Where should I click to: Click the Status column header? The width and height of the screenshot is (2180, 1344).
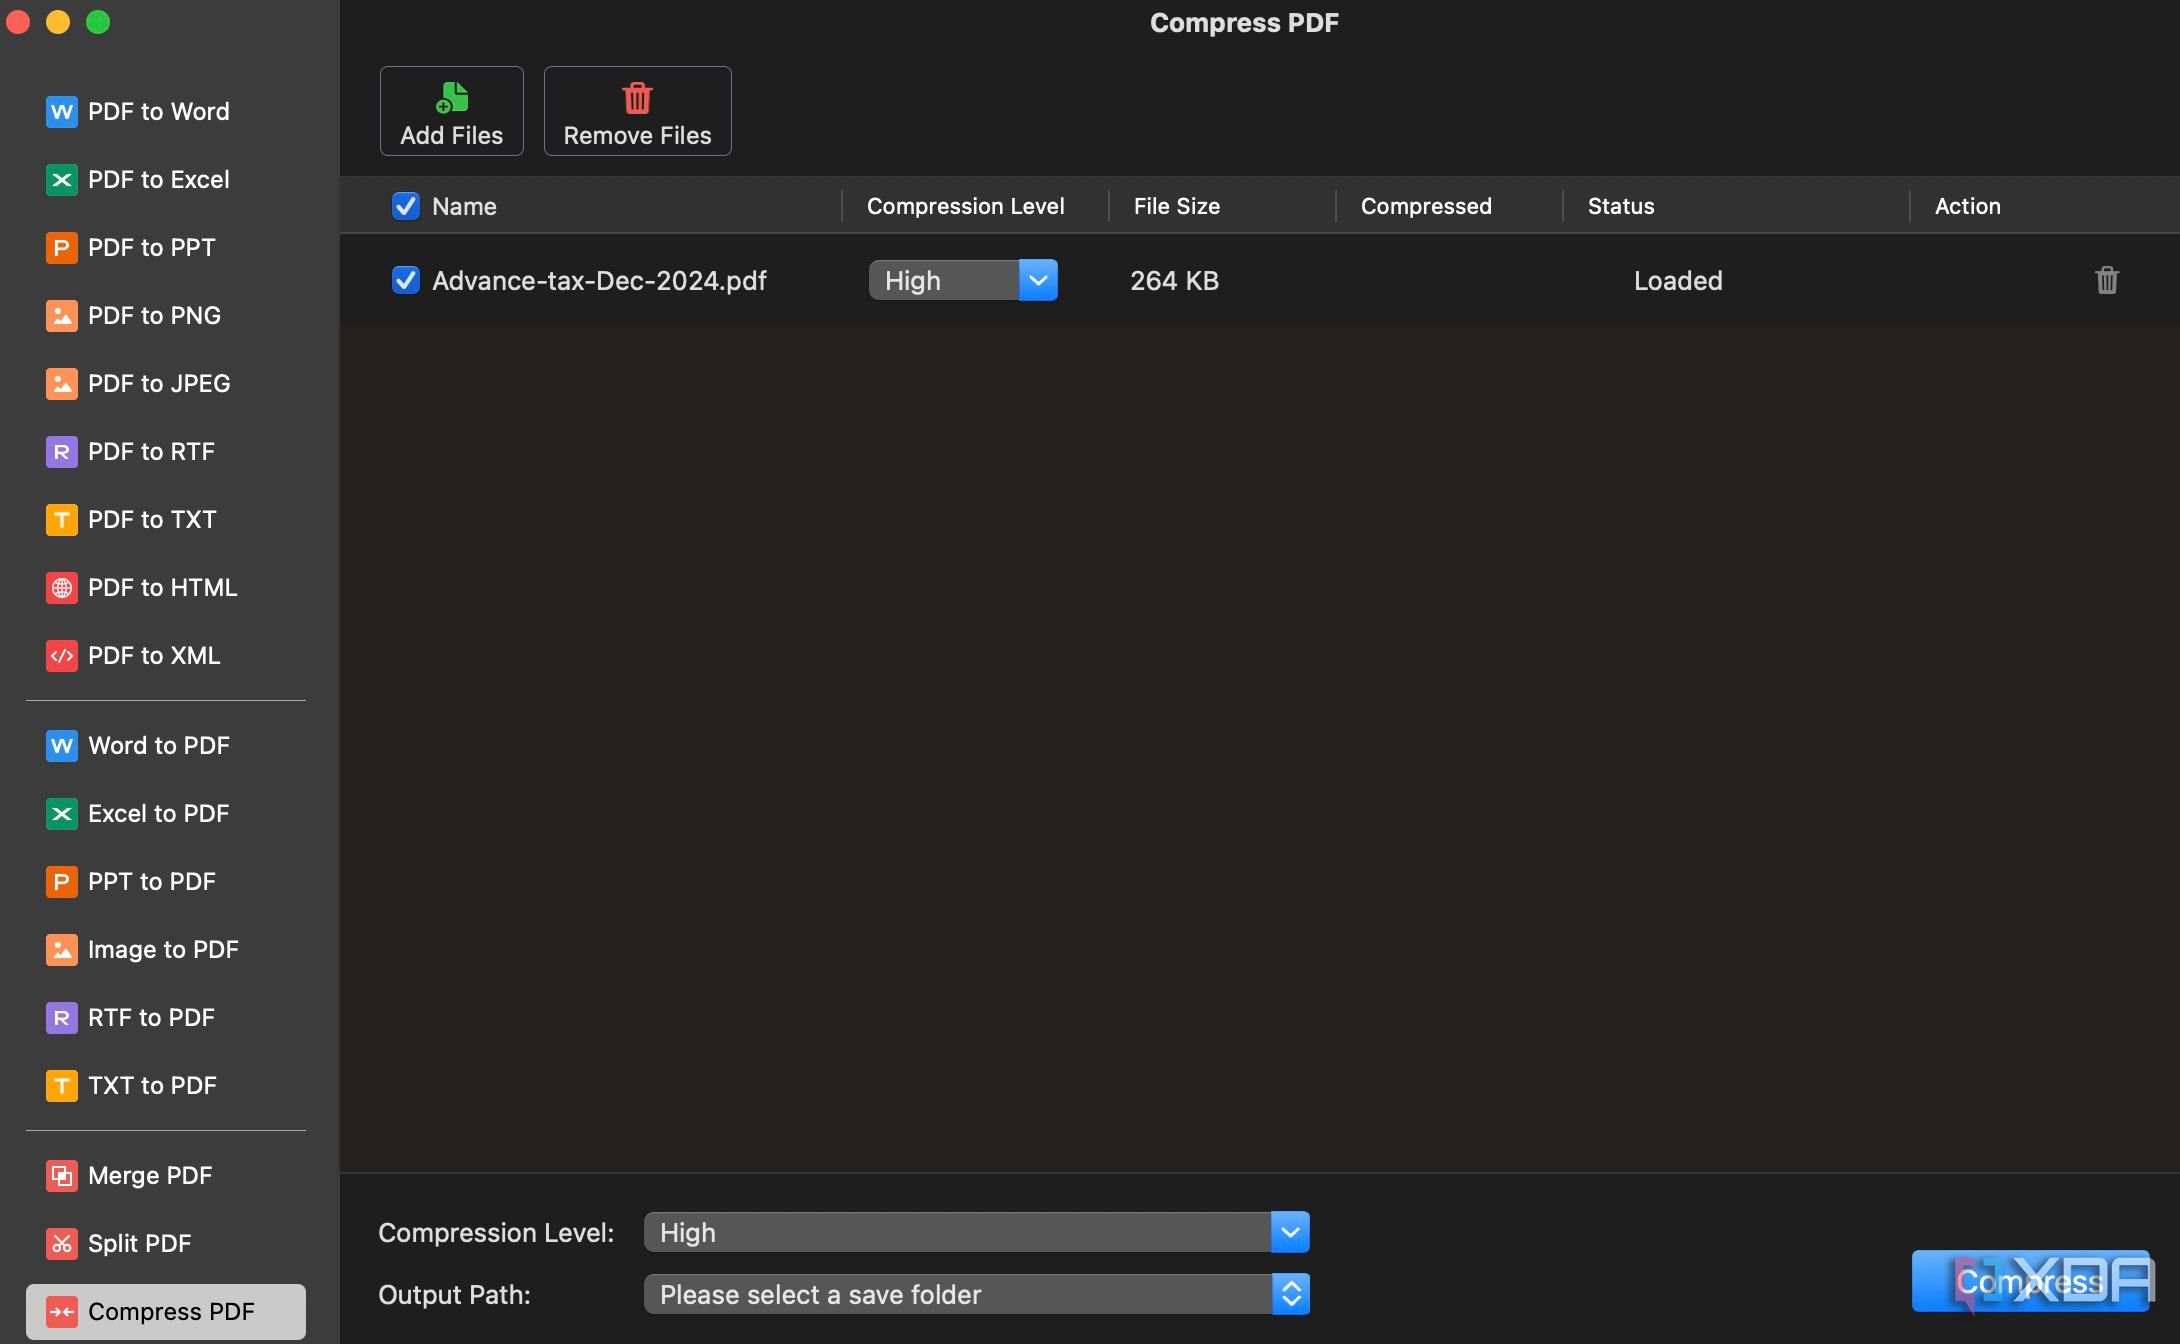[x=1621, y=206]
